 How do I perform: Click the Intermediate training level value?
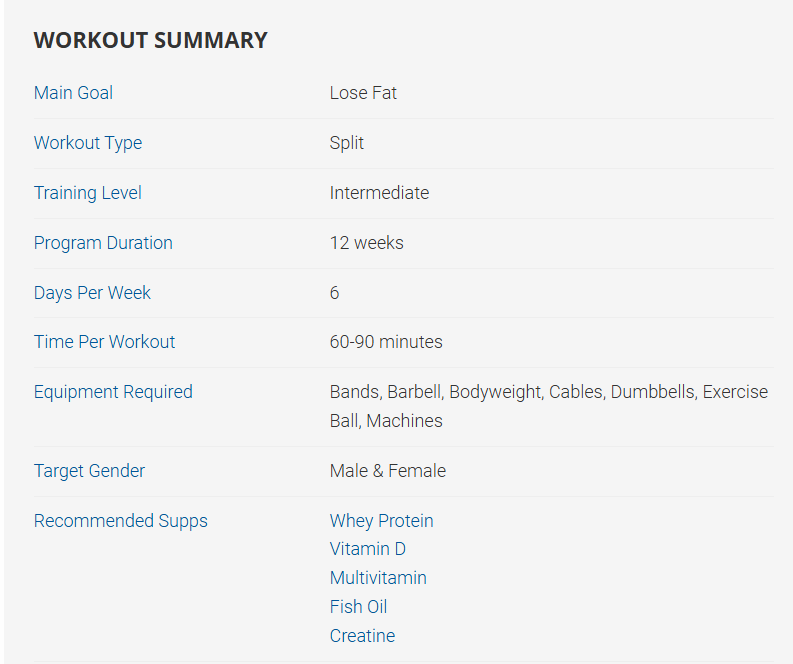click(x=379, y=193)
